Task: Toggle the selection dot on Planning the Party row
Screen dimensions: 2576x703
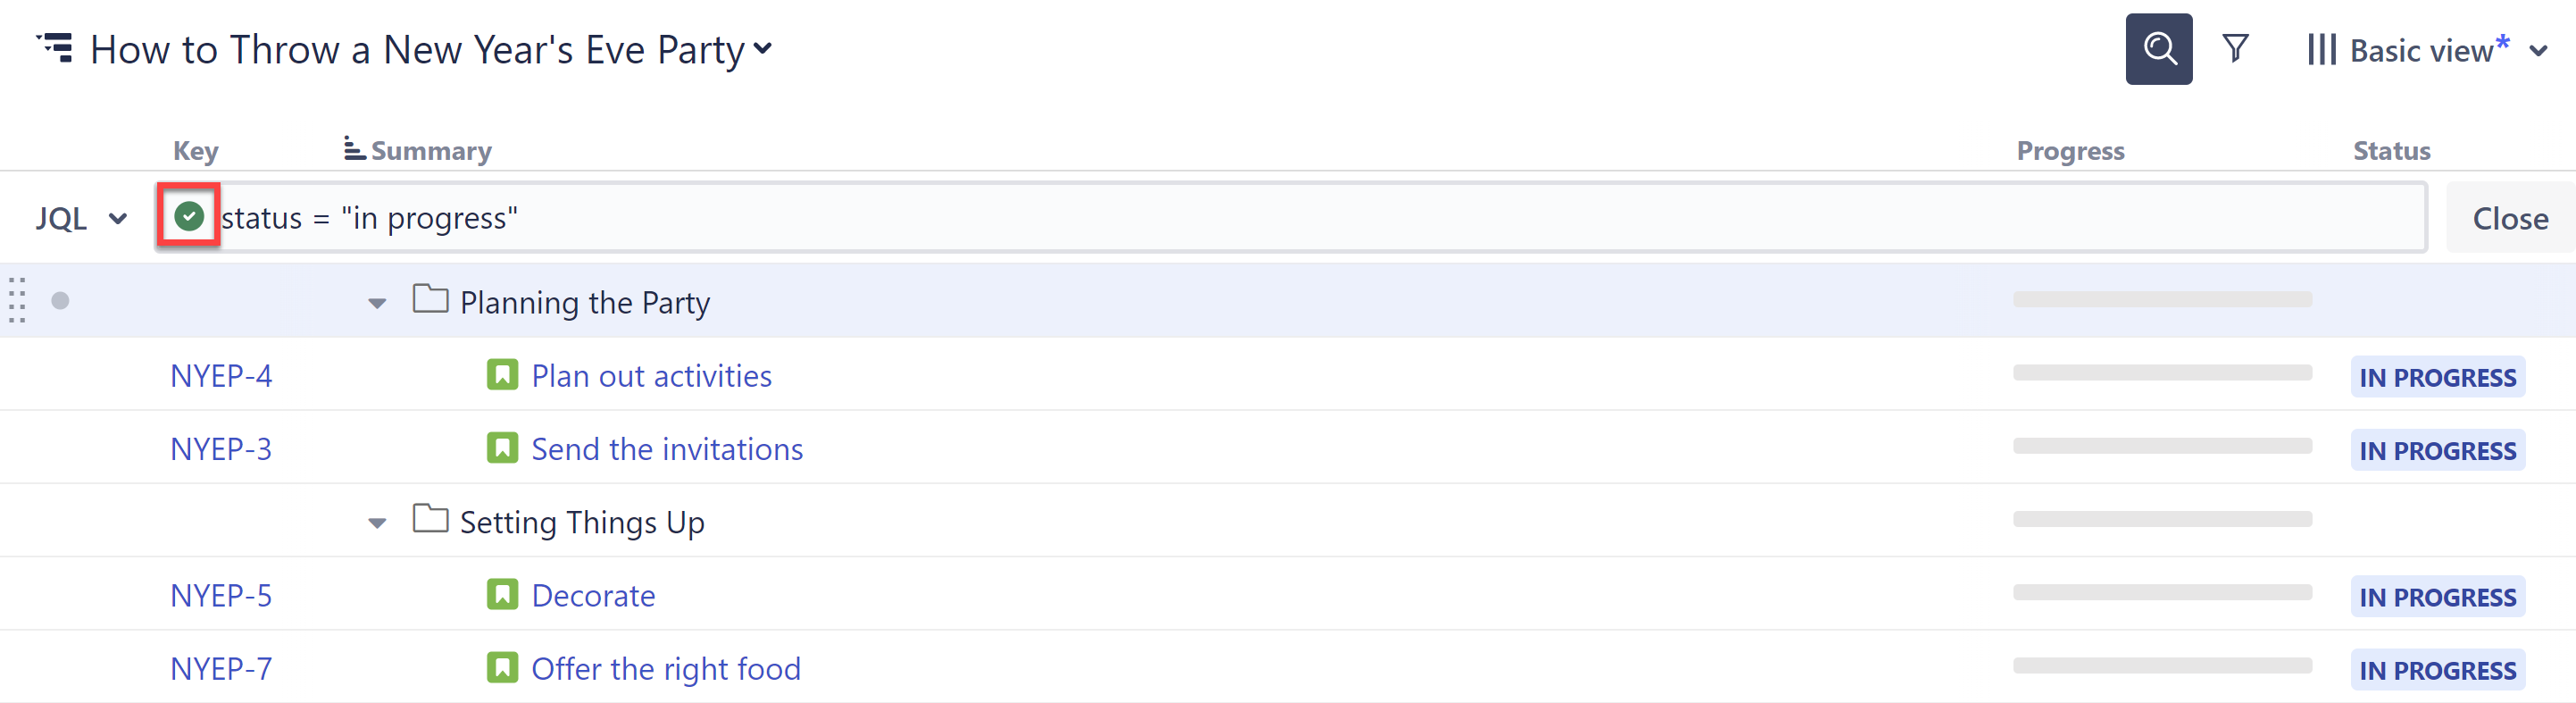Action: coord(60,299)
